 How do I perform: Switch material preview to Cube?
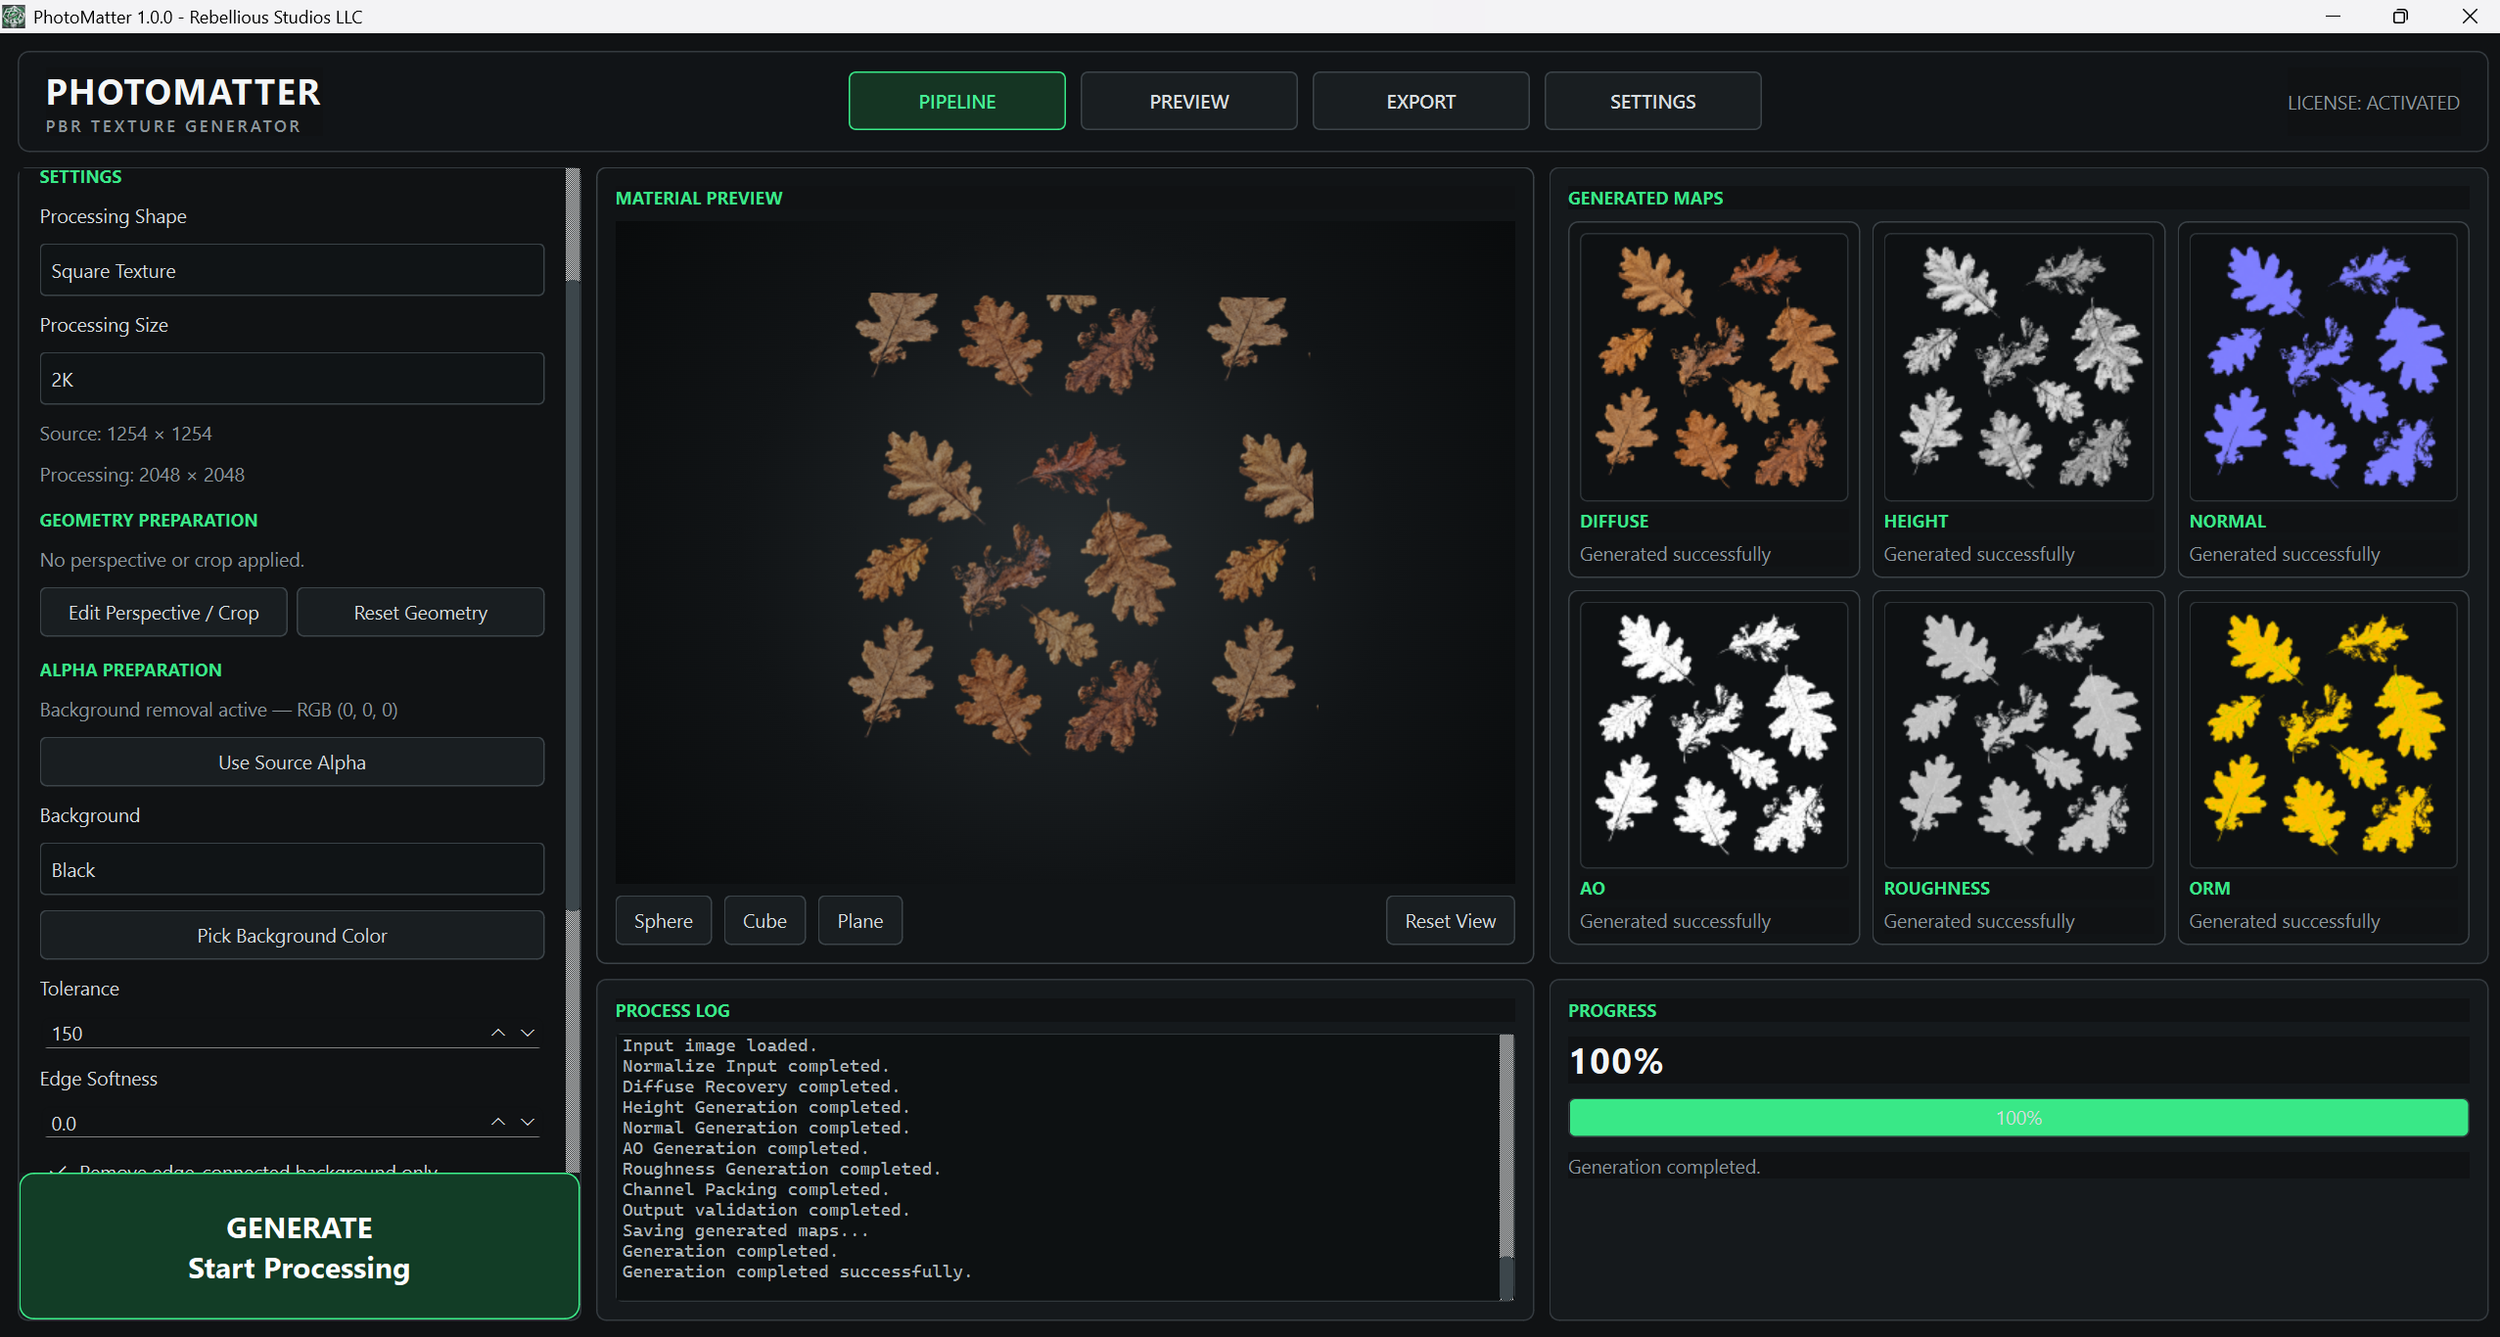pyautogui.click(x=764, y=920)
